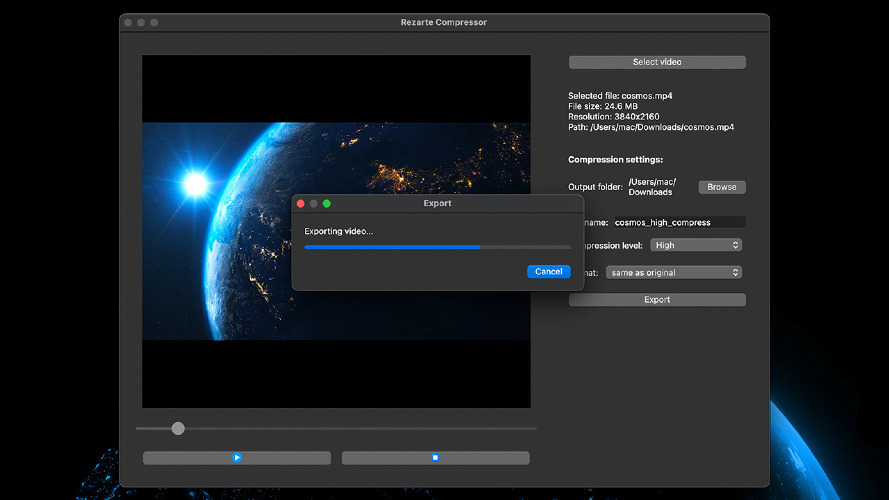Click the Rezarte Compressor window title
Viewport: 889px width, 500px height.
point(444,22)
